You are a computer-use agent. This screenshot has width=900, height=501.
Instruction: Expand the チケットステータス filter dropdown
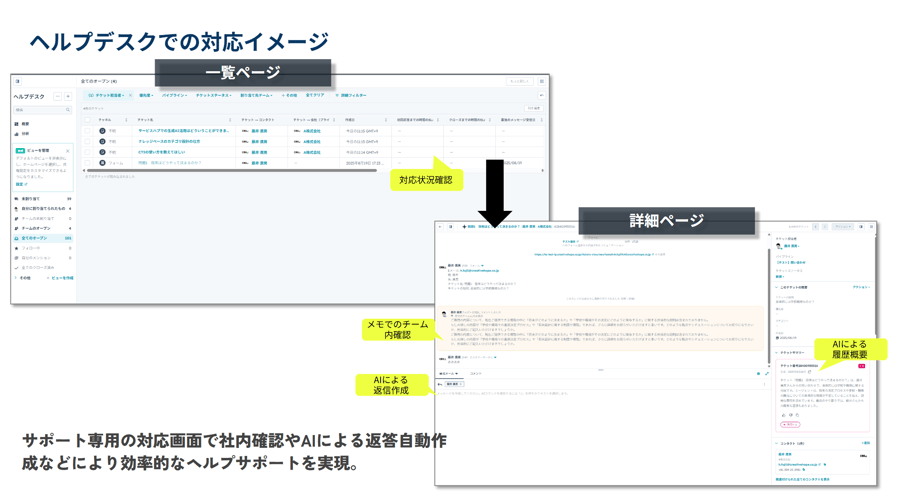(x=213, y=96)
